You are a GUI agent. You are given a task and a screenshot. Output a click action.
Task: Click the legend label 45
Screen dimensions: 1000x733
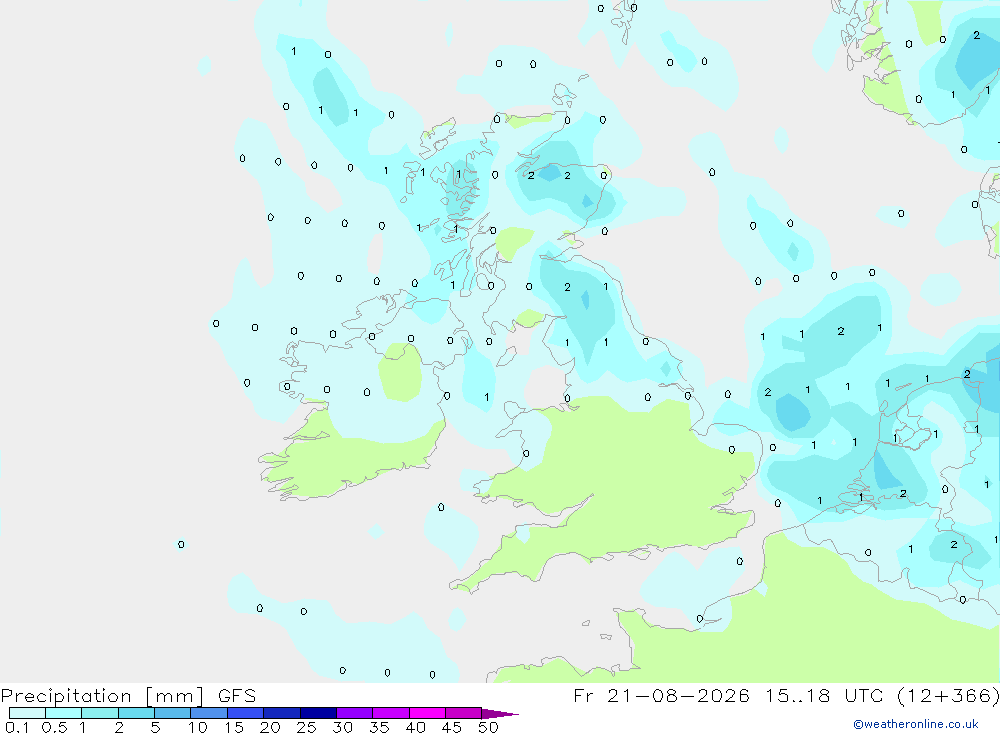click(452, 727)
